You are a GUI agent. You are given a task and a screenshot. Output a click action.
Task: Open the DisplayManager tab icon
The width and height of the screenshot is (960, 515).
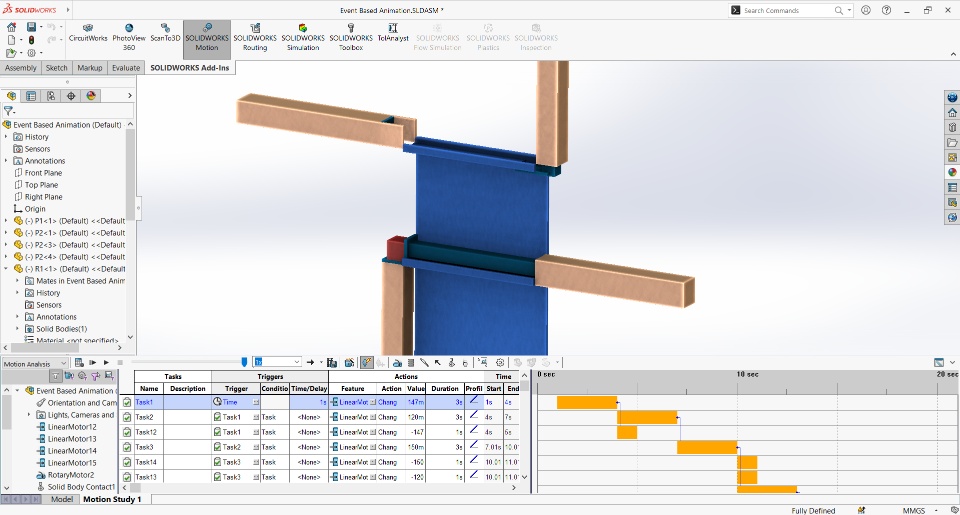(91, 96)
